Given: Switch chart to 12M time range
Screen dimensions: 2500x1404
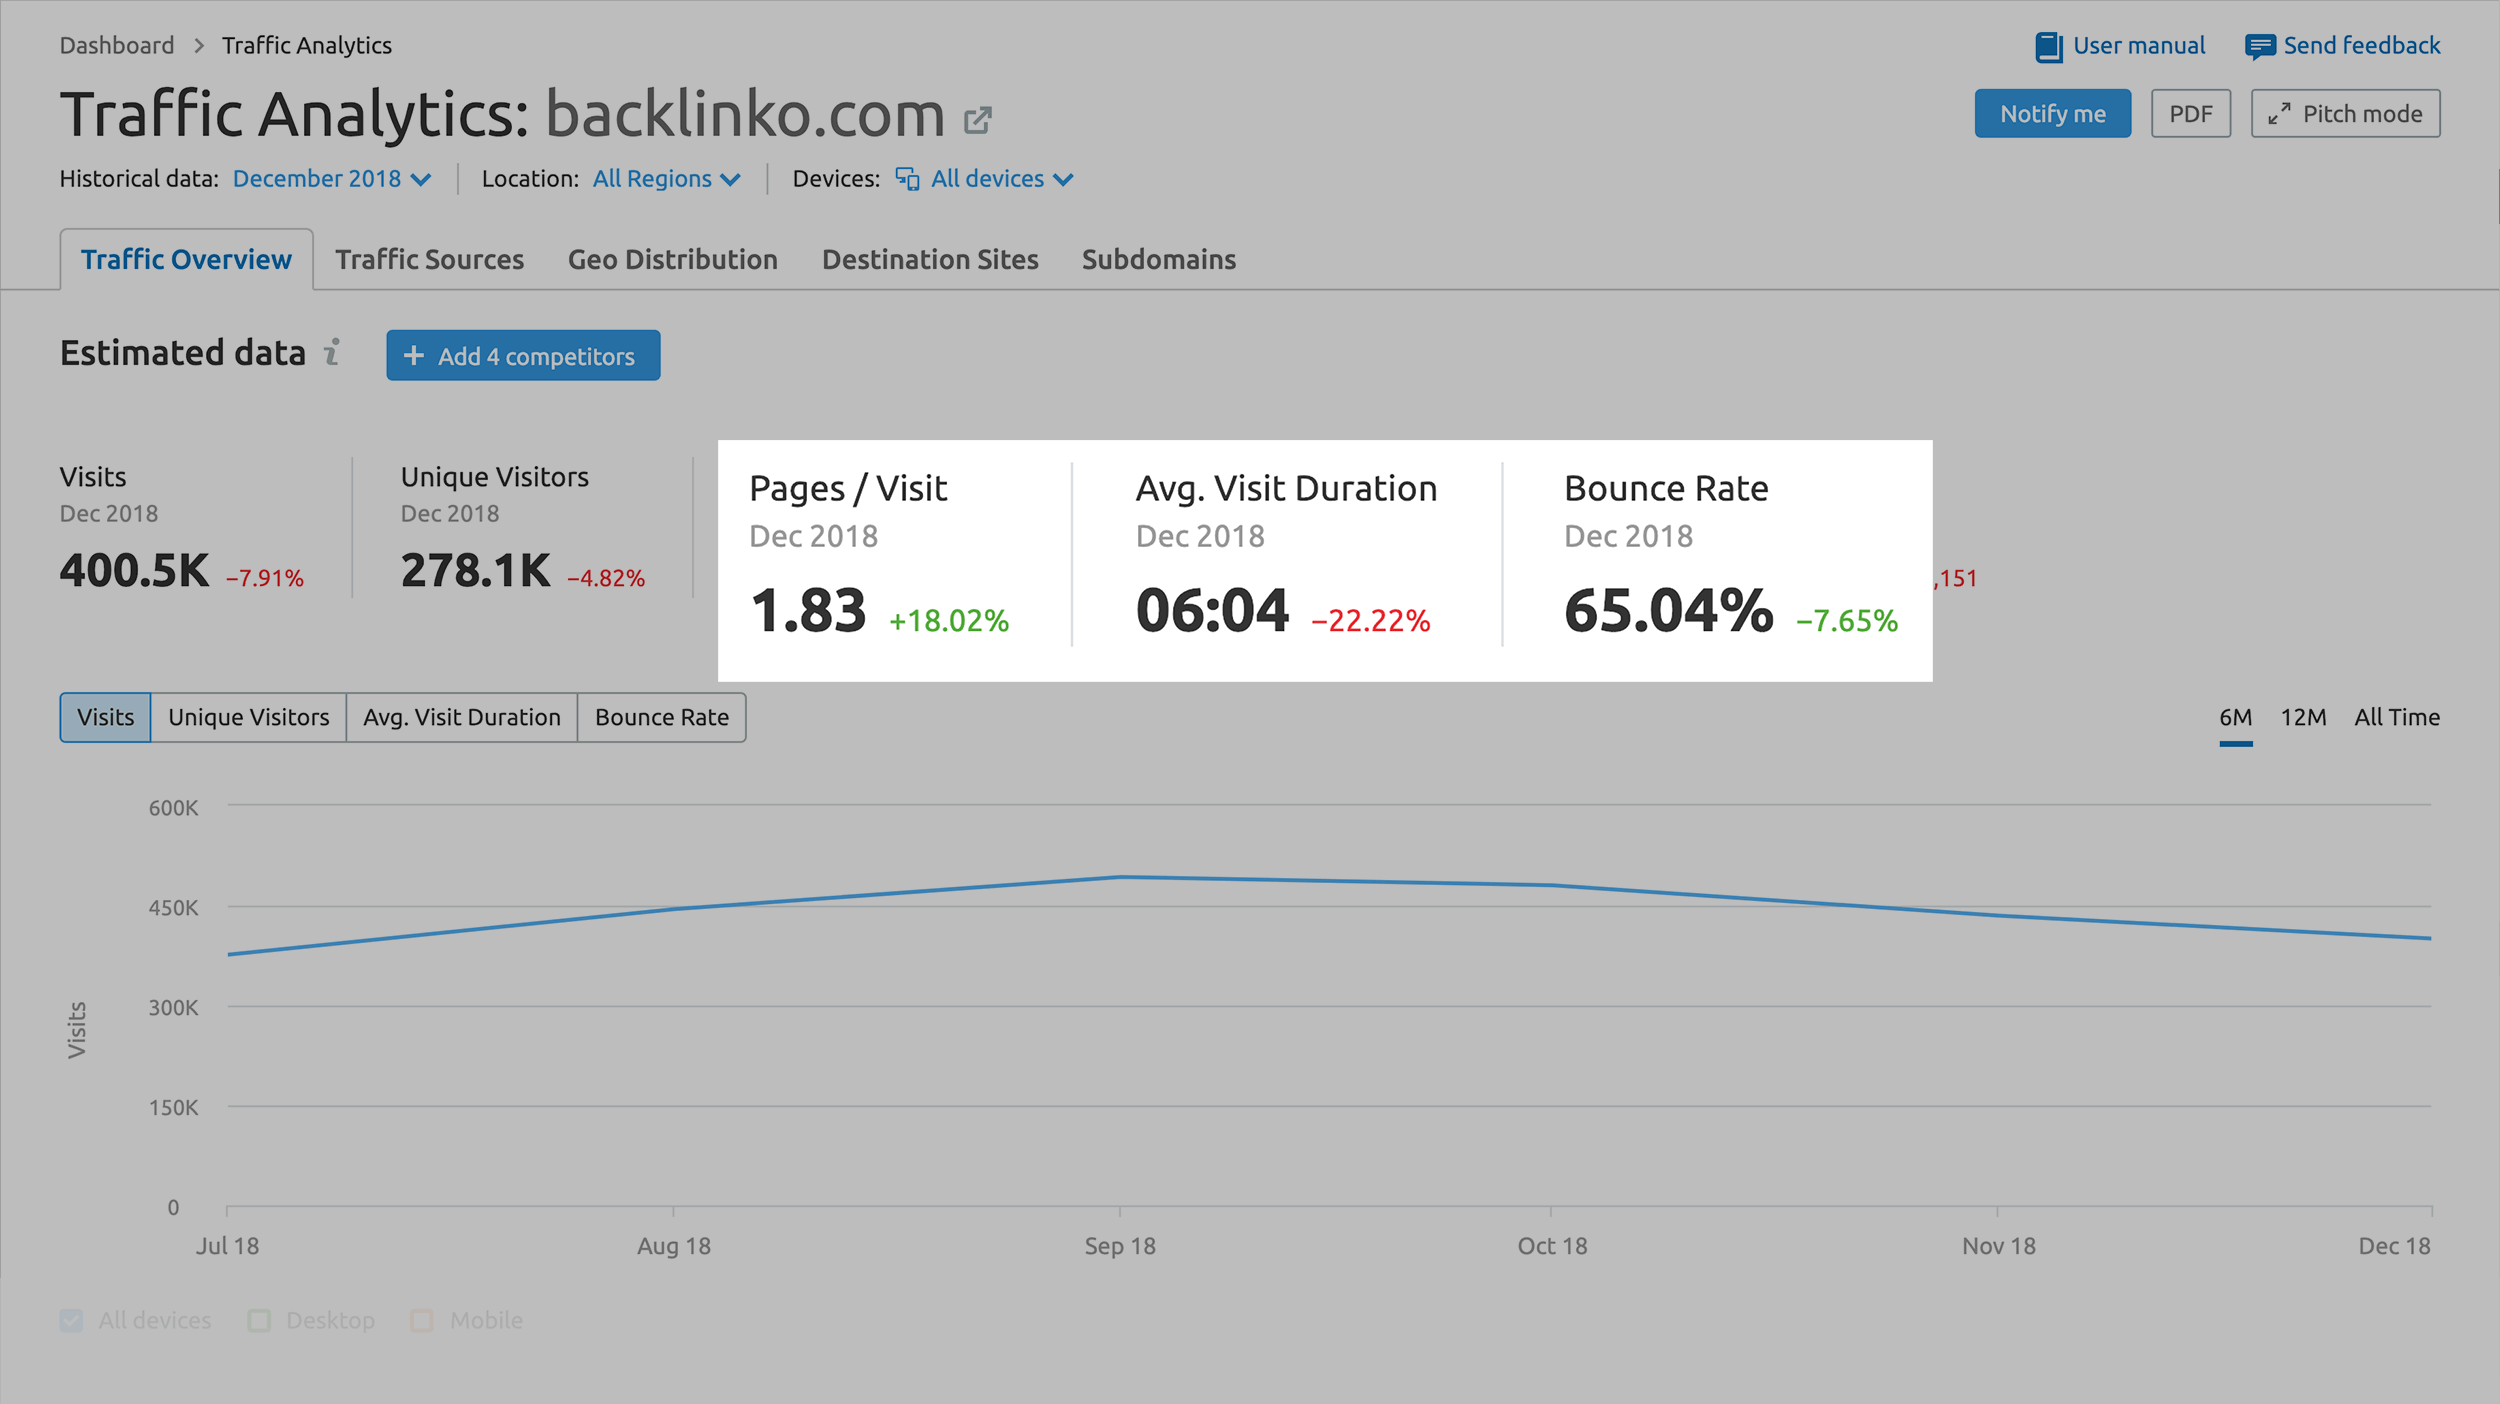Looking at the screenshot, I should [x=2301, y=716].
